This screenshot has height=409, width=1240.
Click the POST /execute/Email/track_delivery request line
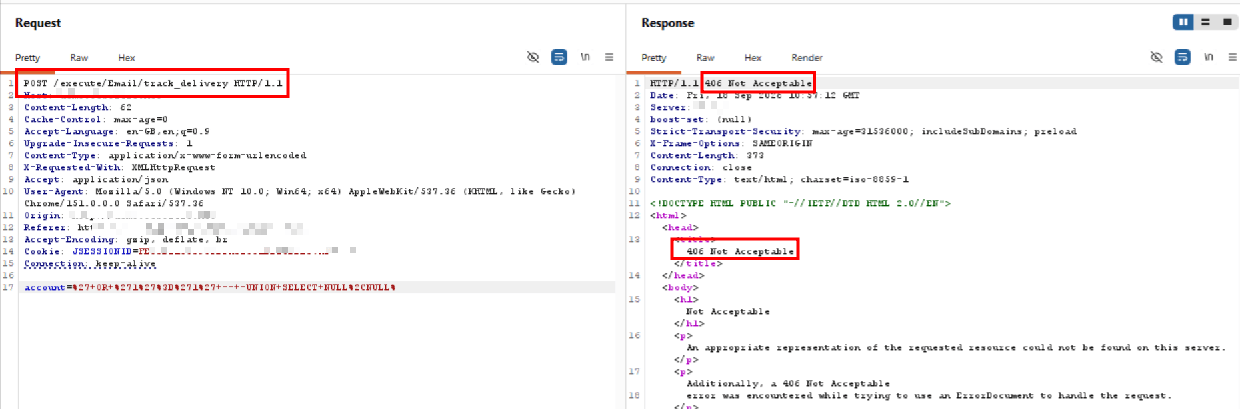(154, 83)
